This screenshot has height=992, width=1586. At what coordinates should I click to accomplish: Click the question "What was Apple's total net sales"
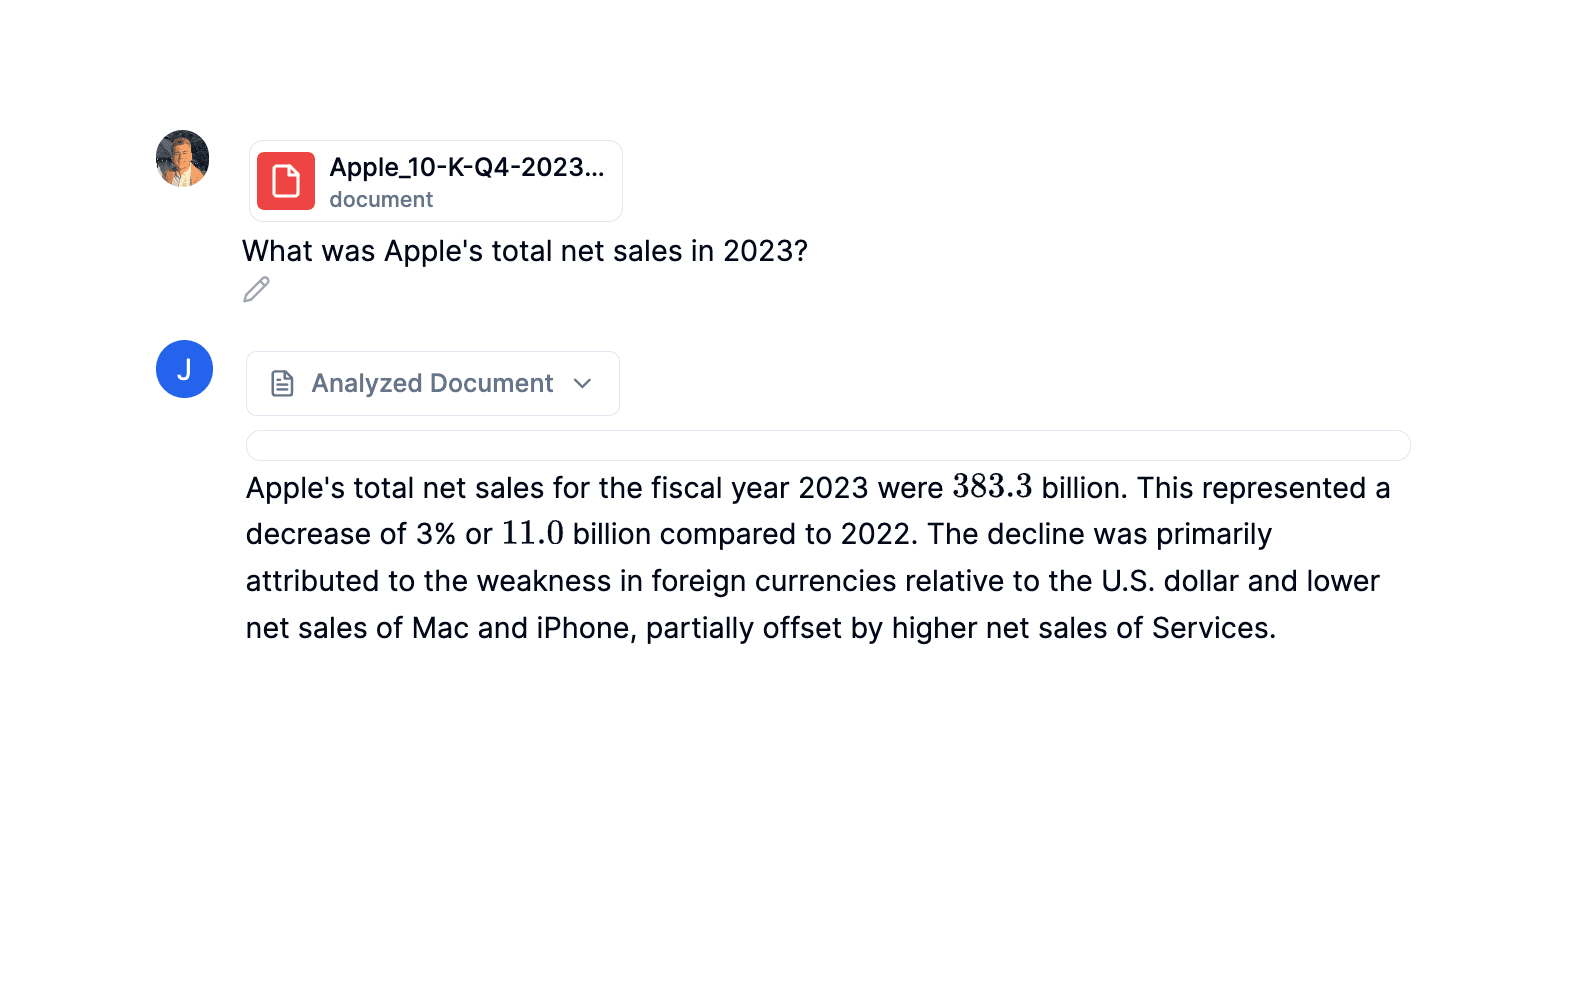pyautogui.click(x=524, y=251)
